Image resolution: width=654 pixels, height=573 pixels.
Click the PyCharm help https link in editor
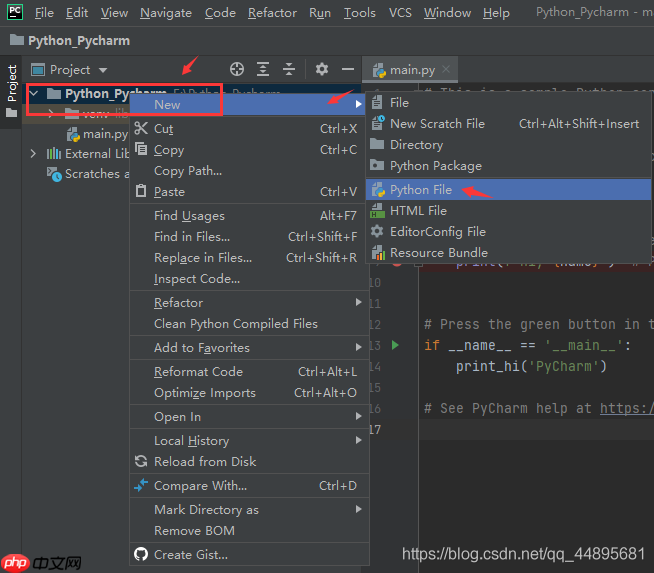pos(627,408)
